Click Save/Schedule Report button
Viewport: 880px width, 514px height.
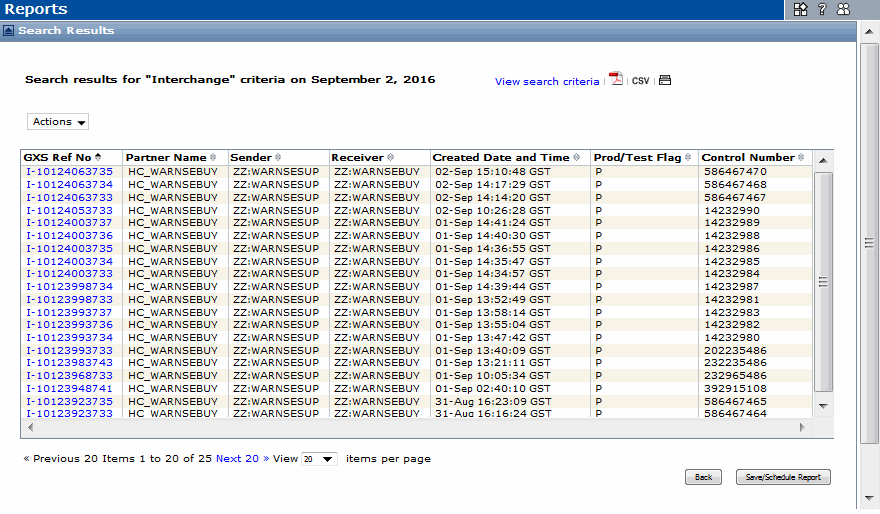tap(783, 477)
